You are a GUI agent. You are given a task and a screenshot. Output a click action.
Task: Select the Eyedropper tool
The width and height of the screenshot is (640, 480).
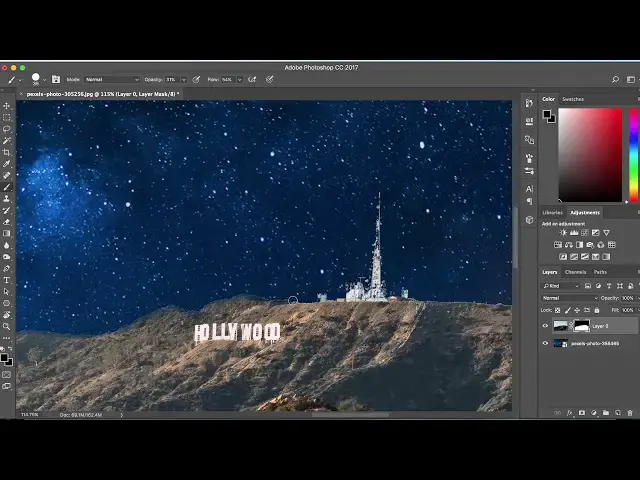coord(6,164)
